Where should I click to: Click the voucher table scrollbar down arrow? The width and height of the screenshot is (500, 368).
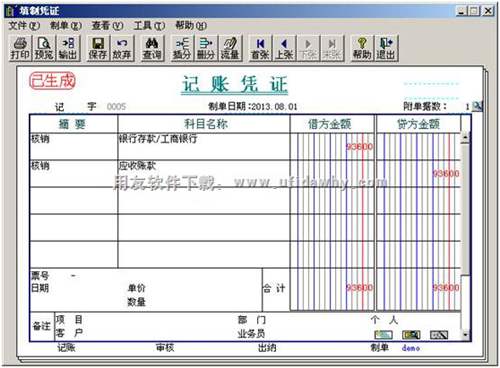465,334
